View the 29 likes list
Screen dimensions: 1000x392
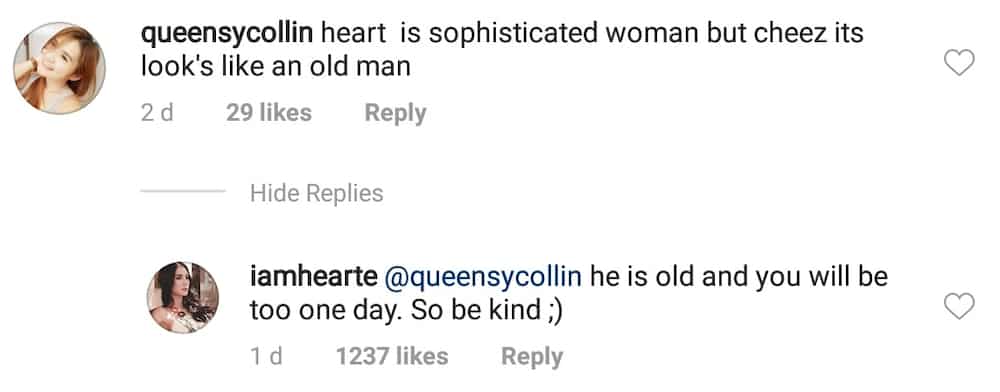click(x=268, y=113)
